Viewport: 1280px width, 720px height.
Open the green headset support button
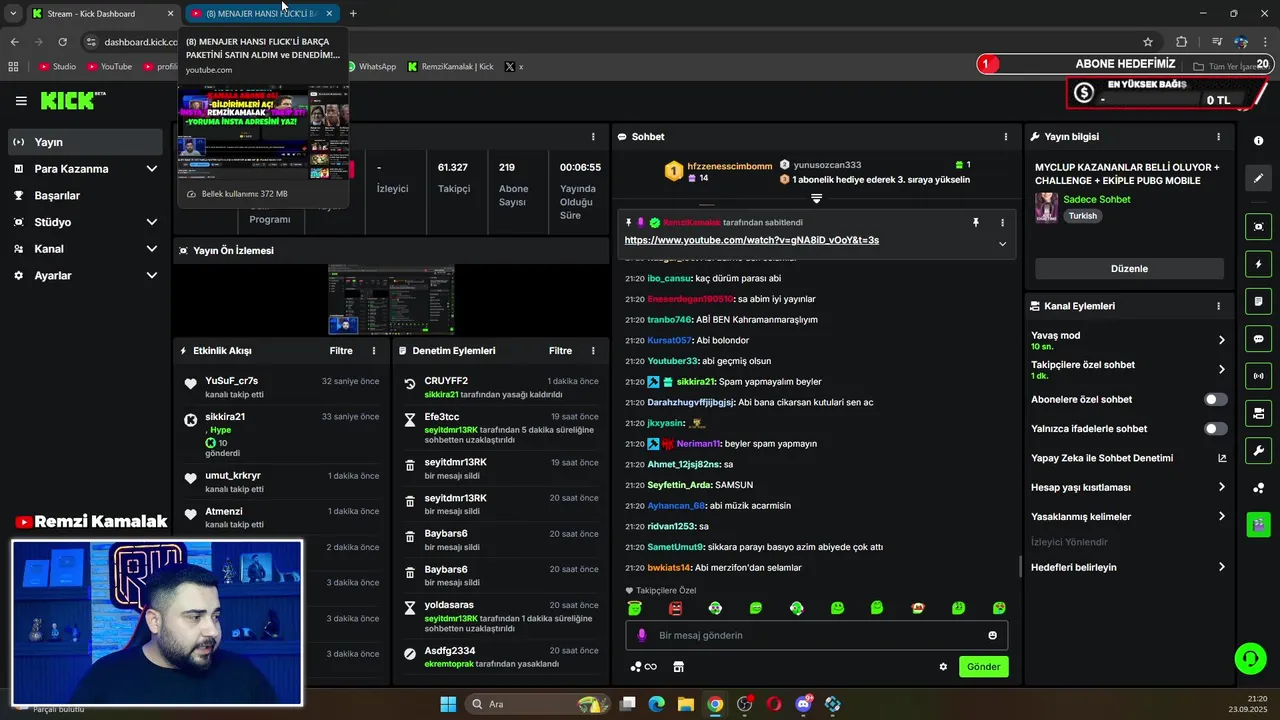tap(1250, 658)
